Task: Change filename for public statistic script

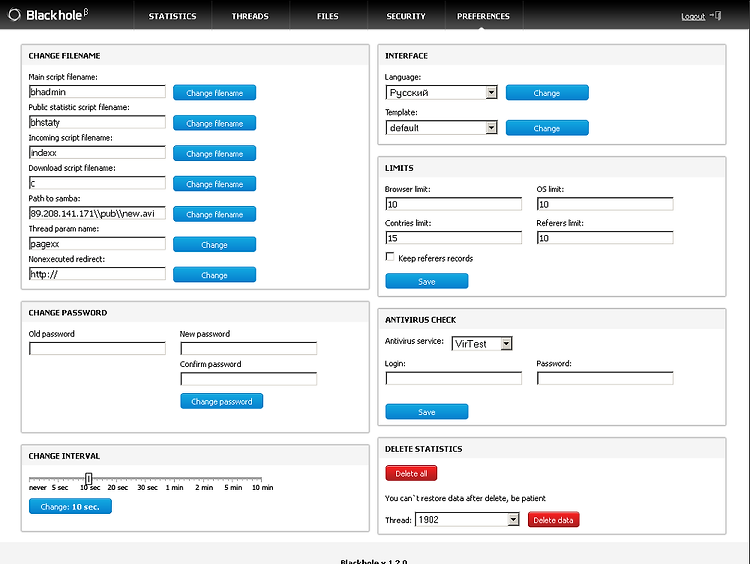Action: click(x=214, y=123)
